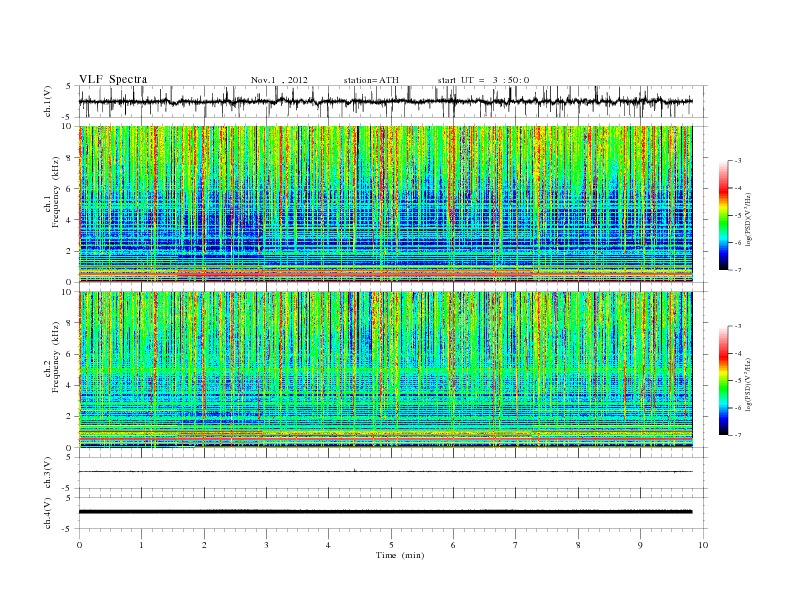Click the ch.2 'Frequency (kHz)' axis label

point(56,357)
